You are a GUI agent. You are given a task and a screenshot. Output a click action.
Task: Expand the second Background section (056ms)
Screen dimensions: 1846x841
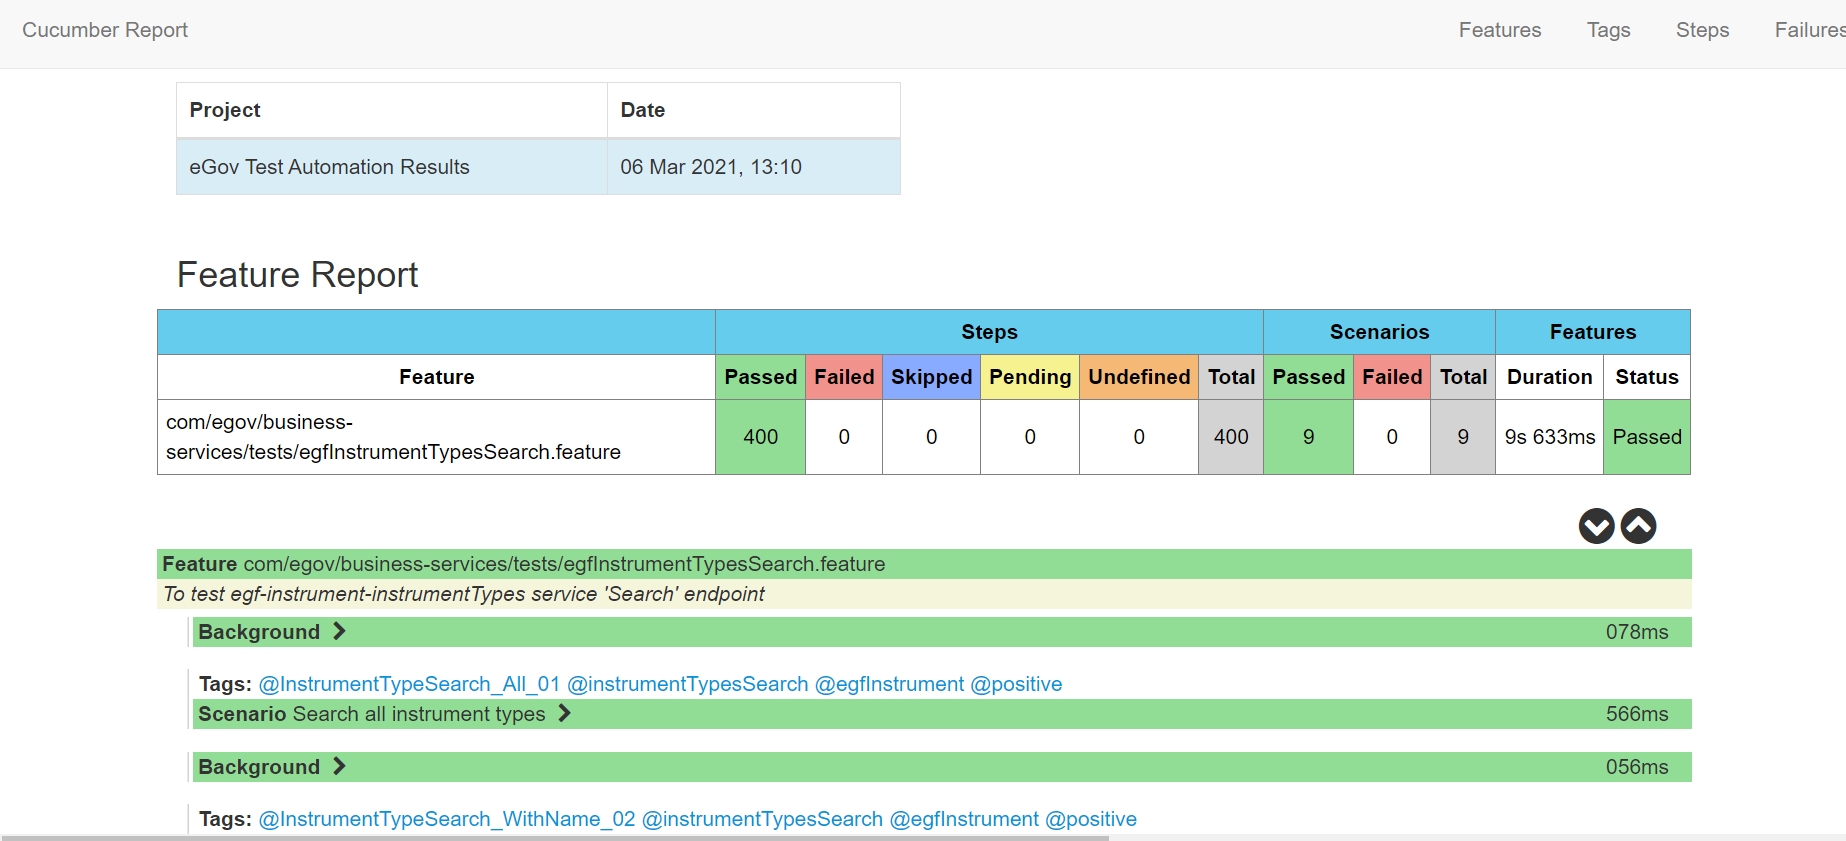(x=339, y=767)
